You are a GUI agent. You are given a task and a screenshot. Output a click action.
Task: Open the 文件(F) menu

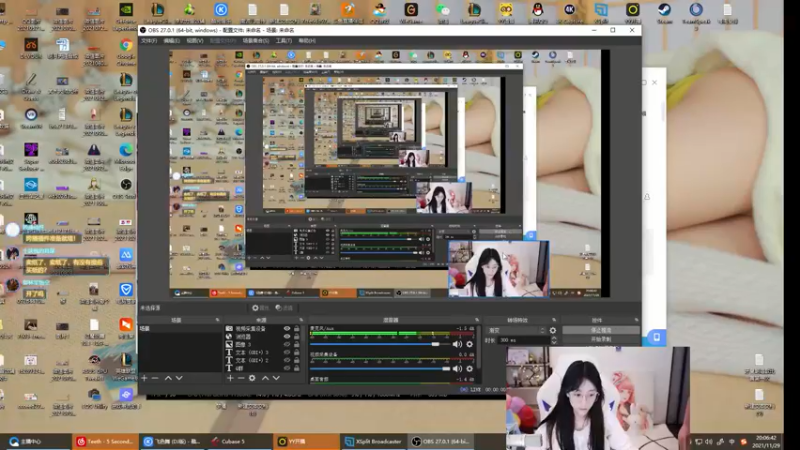tap(149, 41)
